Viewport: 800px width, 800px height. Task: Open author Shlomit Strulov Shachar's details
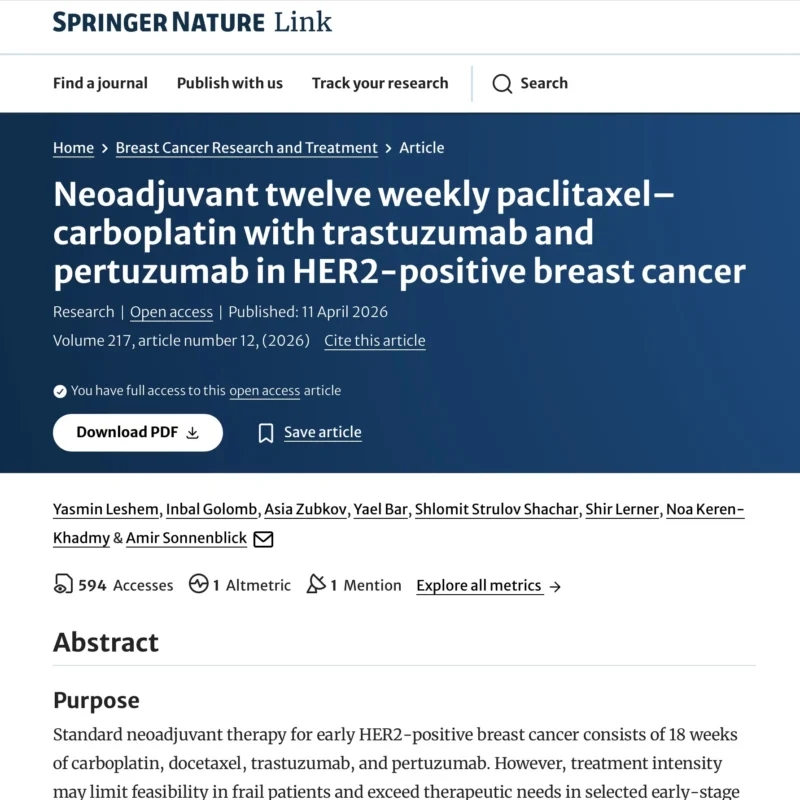[497, 510]
